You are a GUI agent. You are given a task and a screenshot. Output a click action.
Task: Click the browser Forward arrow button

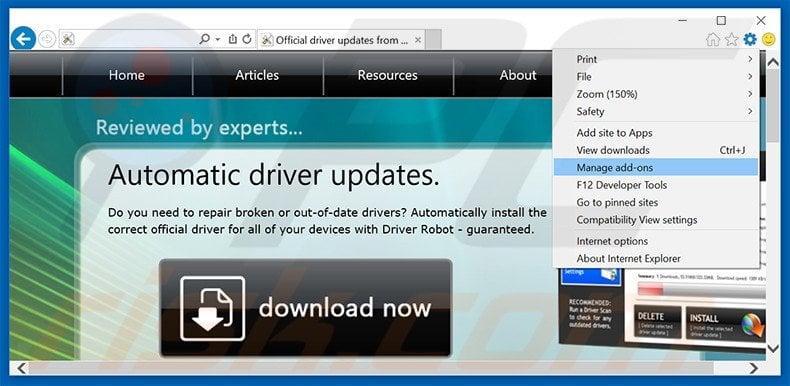tap(47, 39)
